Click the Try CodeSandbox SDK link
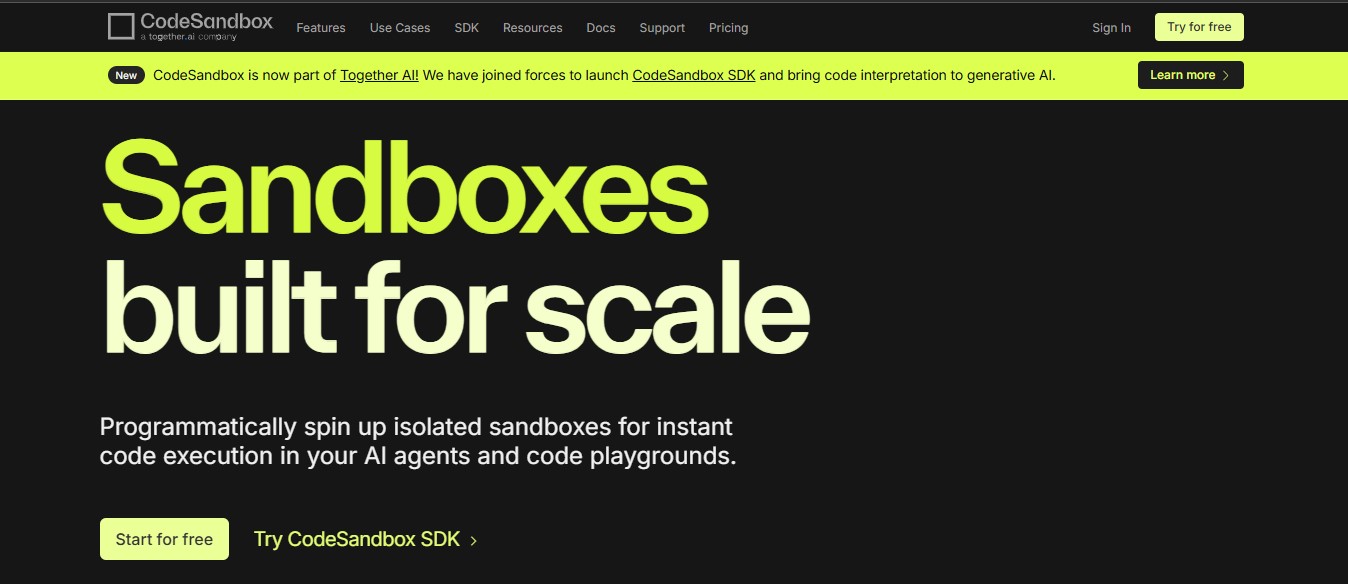The image size is (1348, 585). (357, 539)
